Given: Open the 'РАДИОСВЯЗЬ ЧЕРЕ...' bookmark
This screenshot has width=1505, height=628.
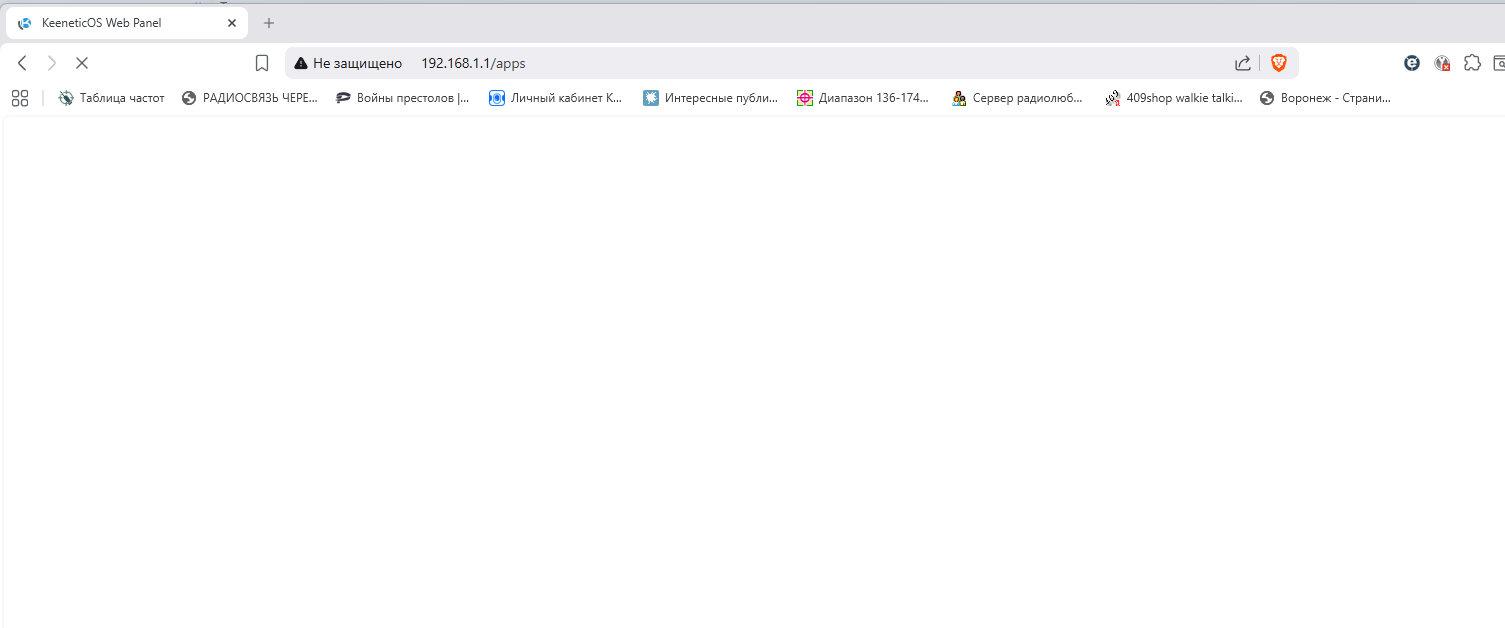Looking at the screenshot, I should 250,98.
